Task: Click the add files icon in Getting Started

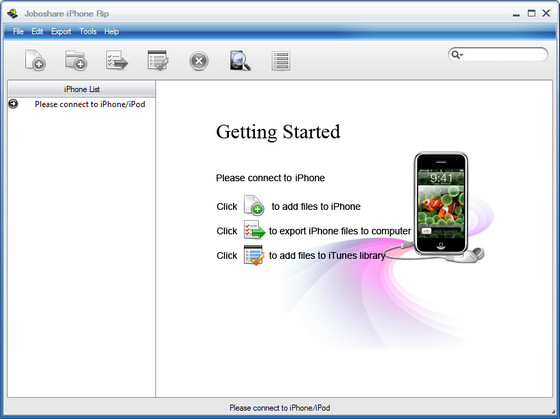Action: (254, 205)
